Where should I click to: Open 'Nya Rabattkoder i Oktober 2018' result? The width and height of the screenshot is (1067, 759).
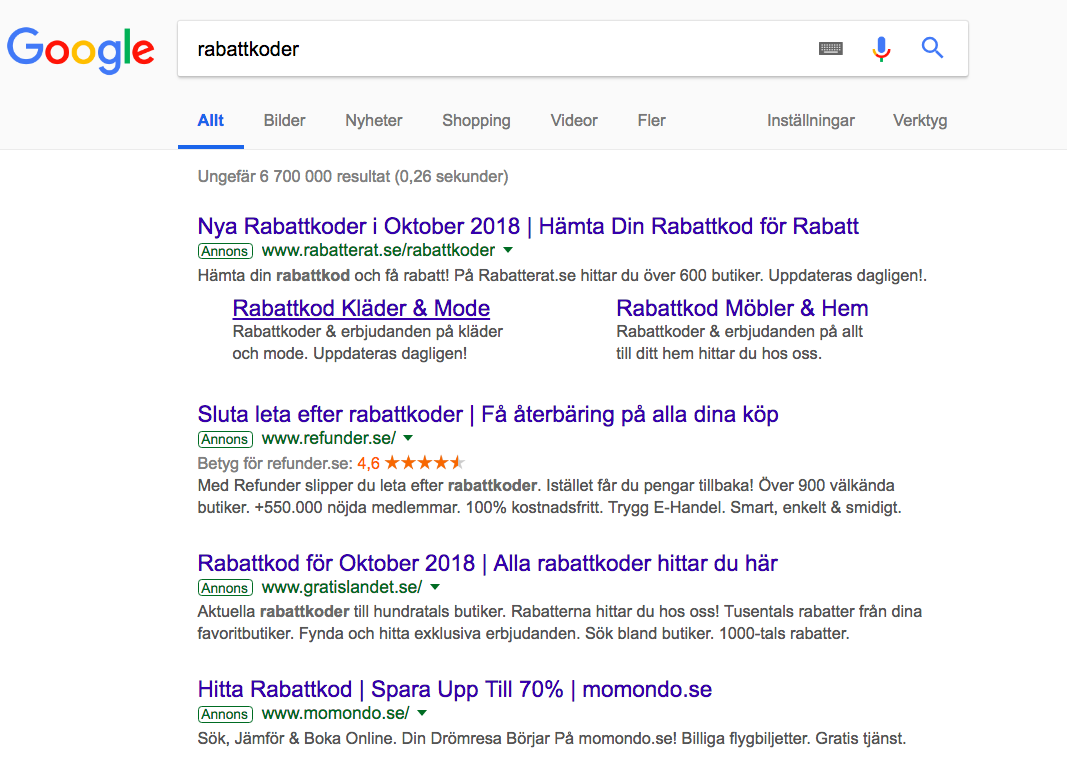528,226
